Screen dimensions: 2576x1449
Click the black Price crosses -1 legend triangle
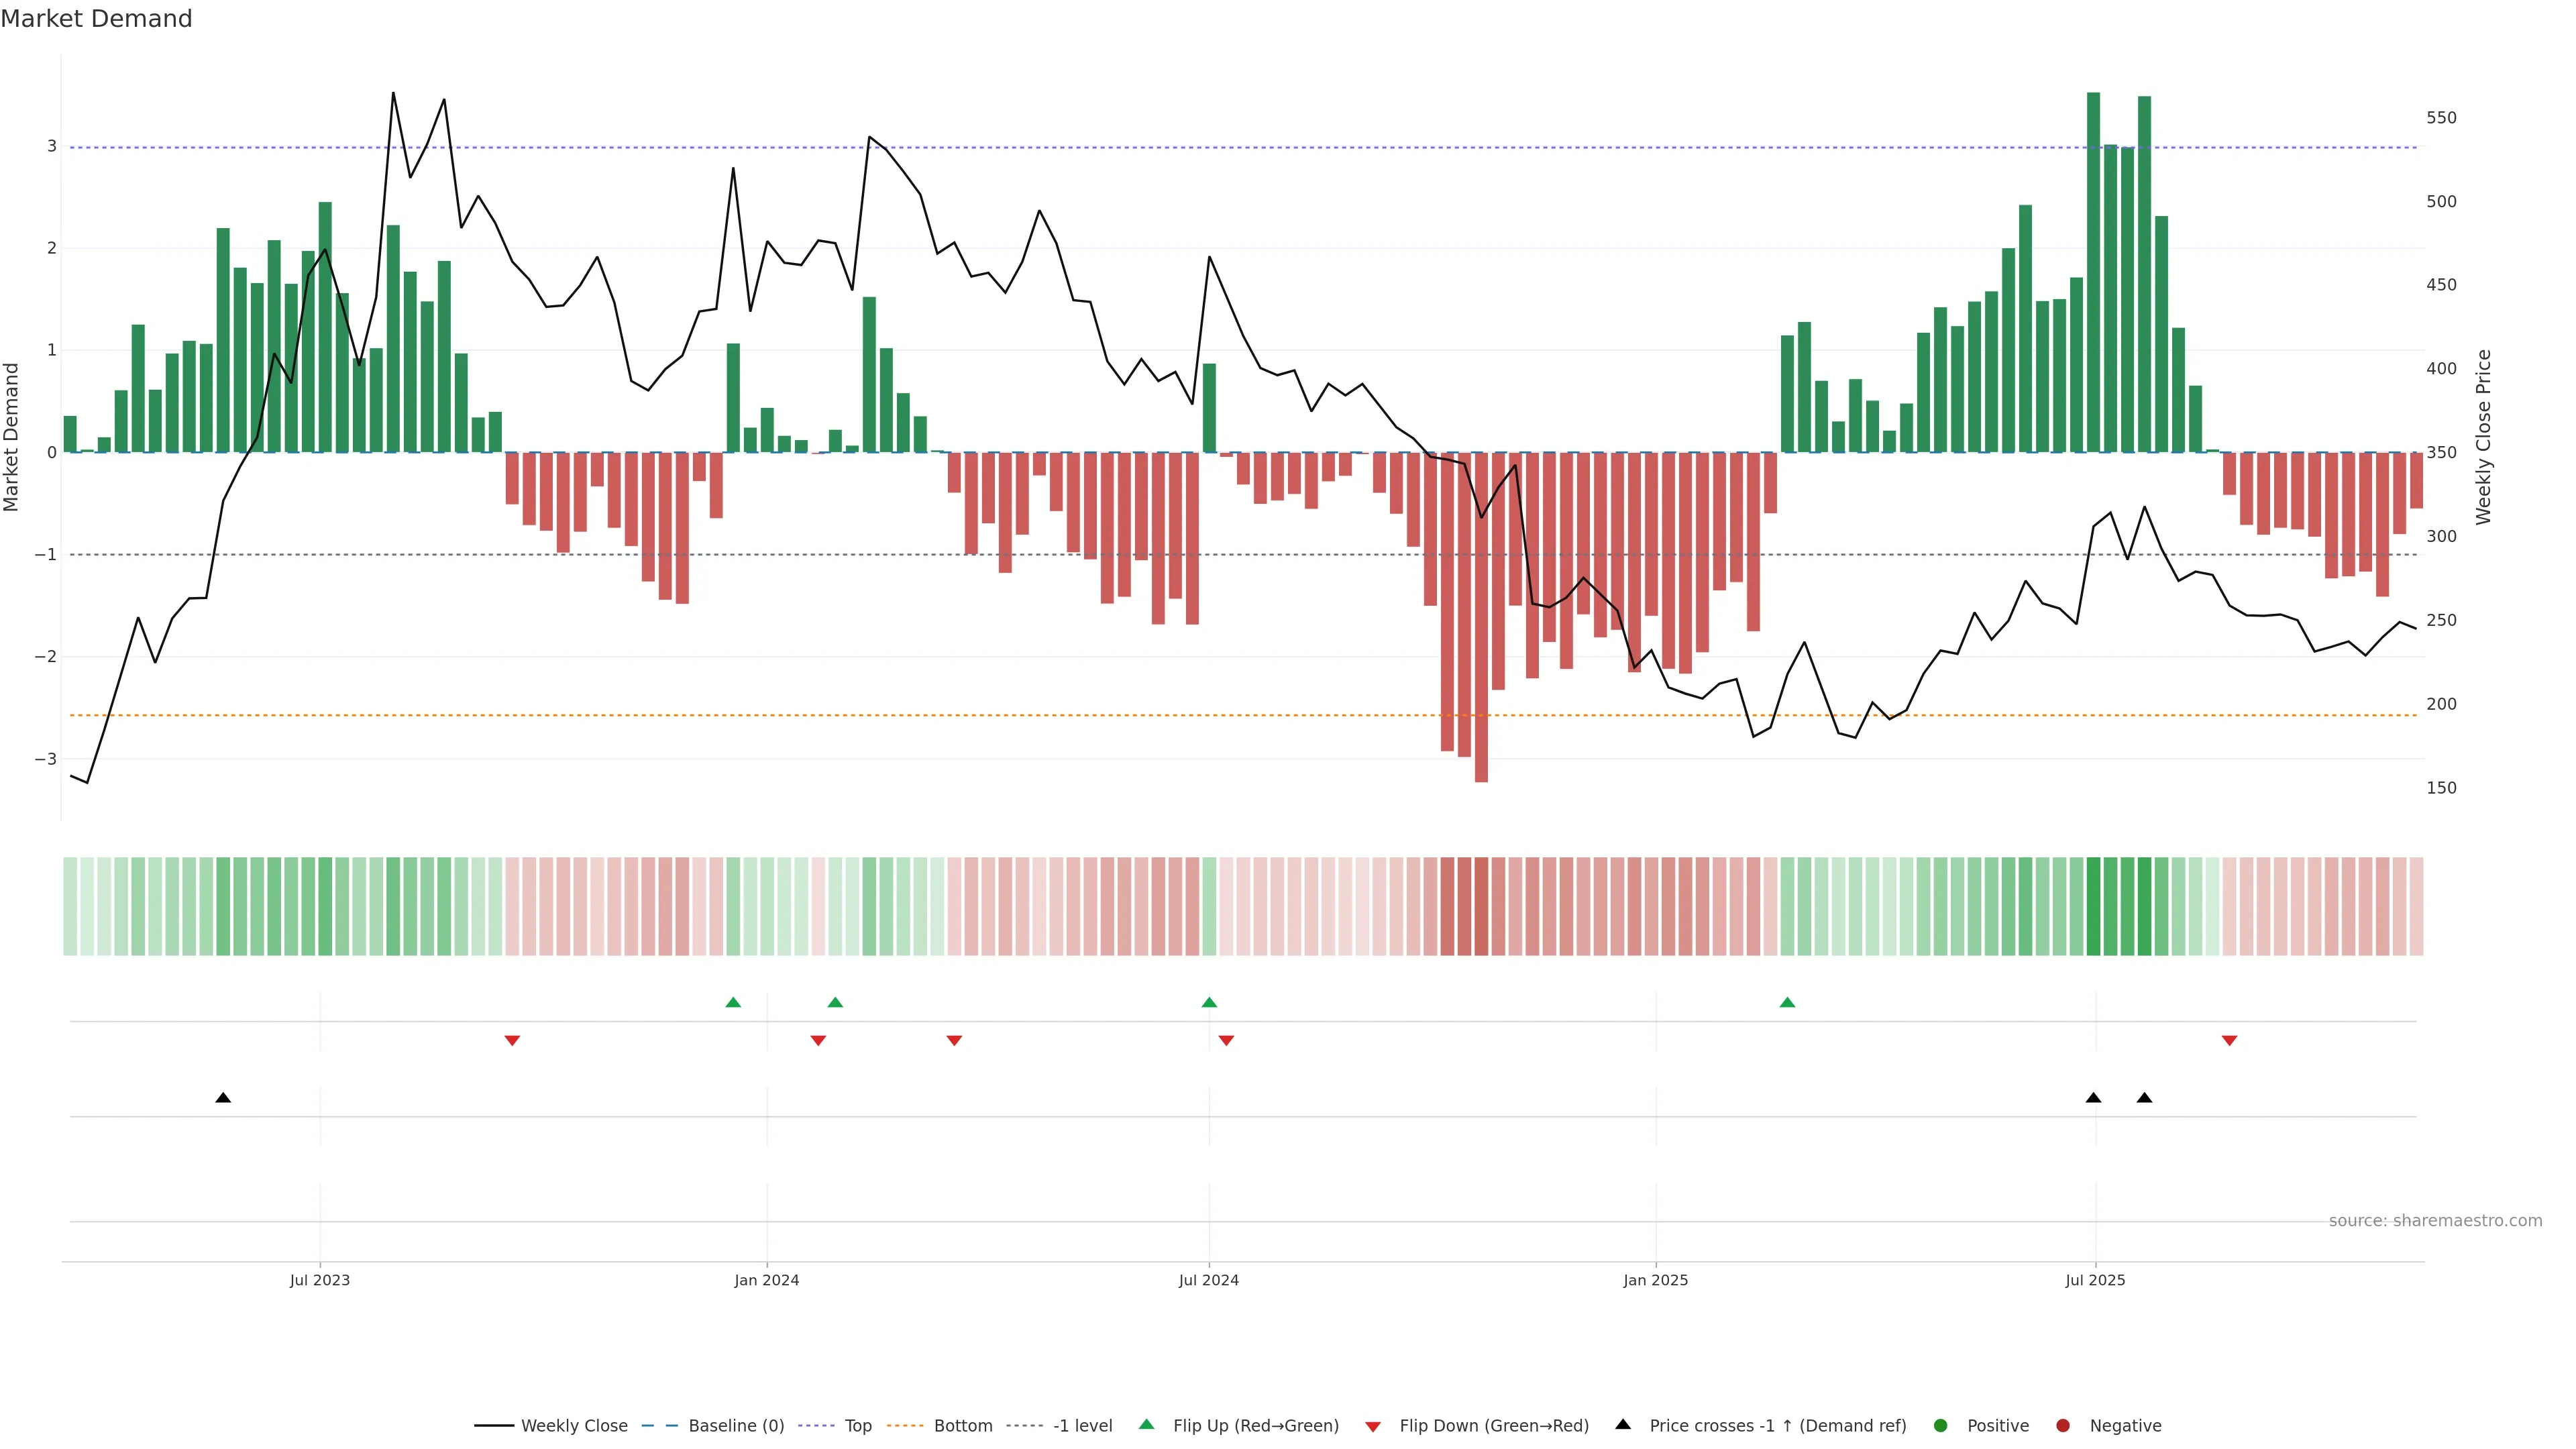tap(1623, 1424)
